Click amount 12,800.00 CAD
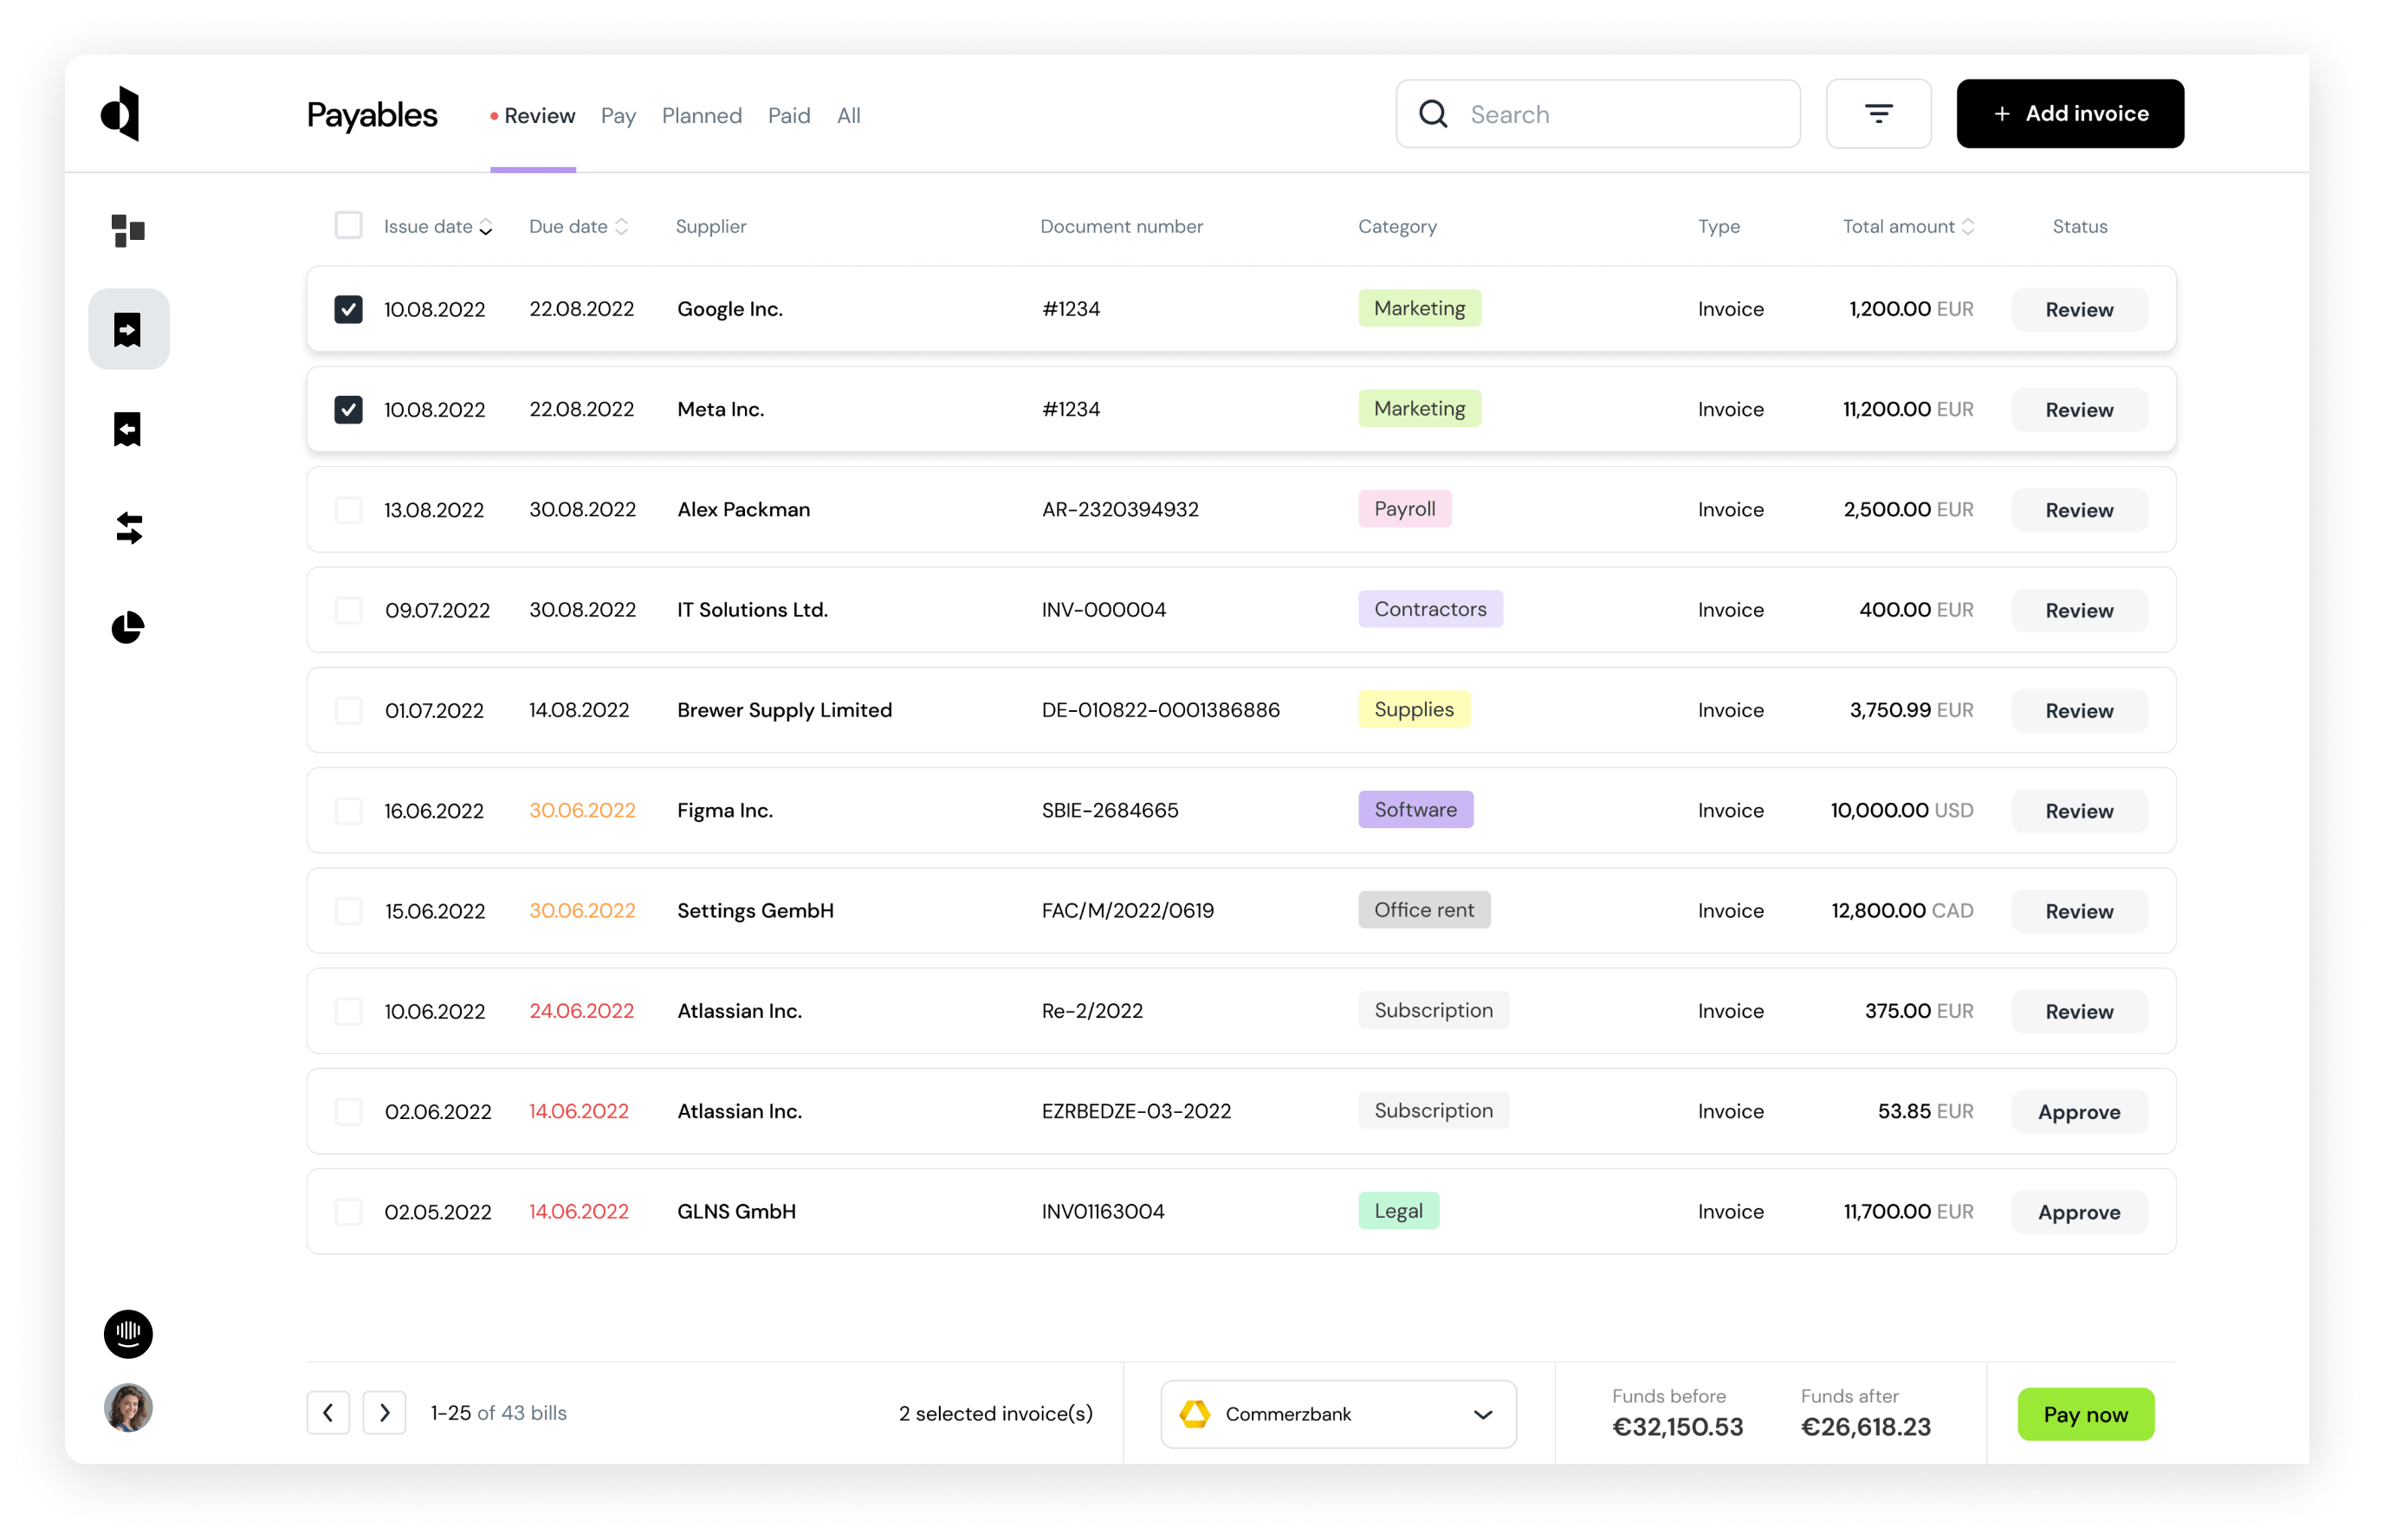The image size is (2383, 1540). pos(1902,911)
